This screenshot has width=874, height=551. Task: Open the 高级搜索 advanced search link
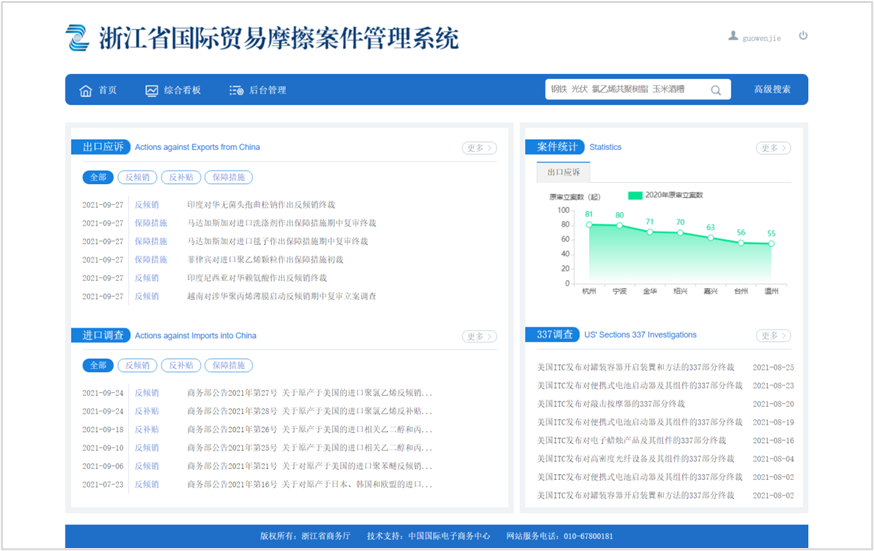(x=772, y=90)
